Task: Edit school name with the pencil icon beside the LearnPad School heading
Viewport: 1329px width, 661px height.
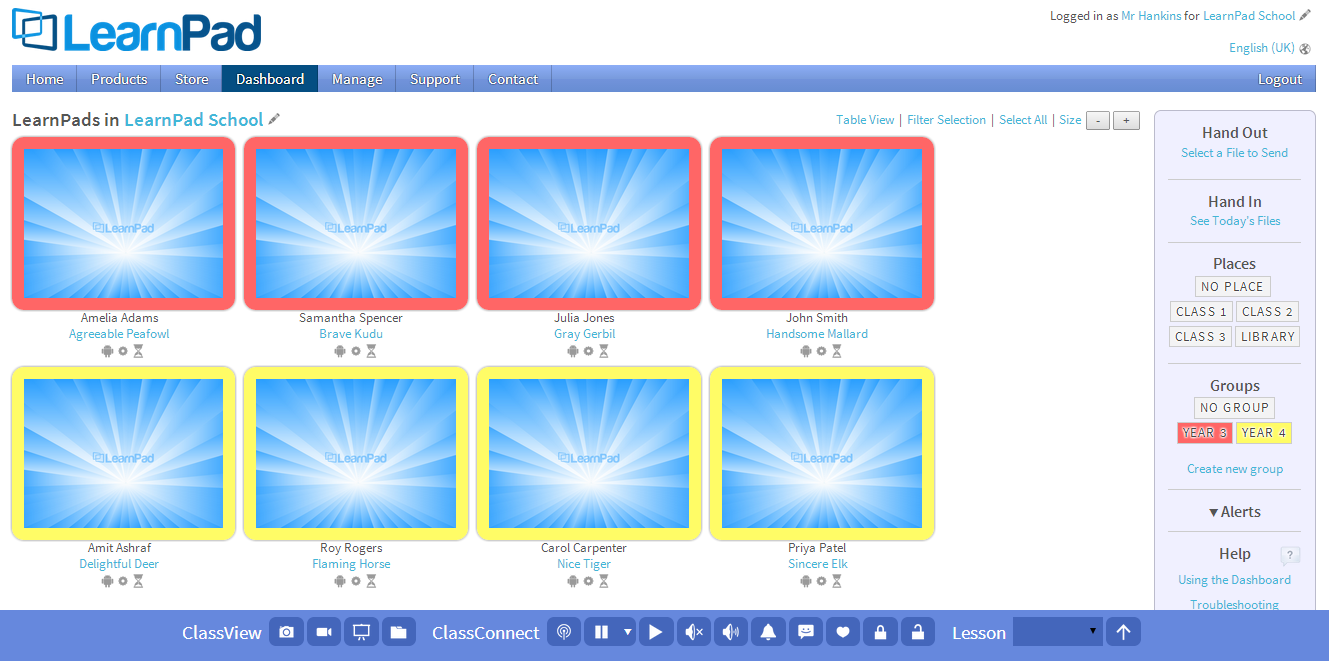Action: click(x=274, y=119)
